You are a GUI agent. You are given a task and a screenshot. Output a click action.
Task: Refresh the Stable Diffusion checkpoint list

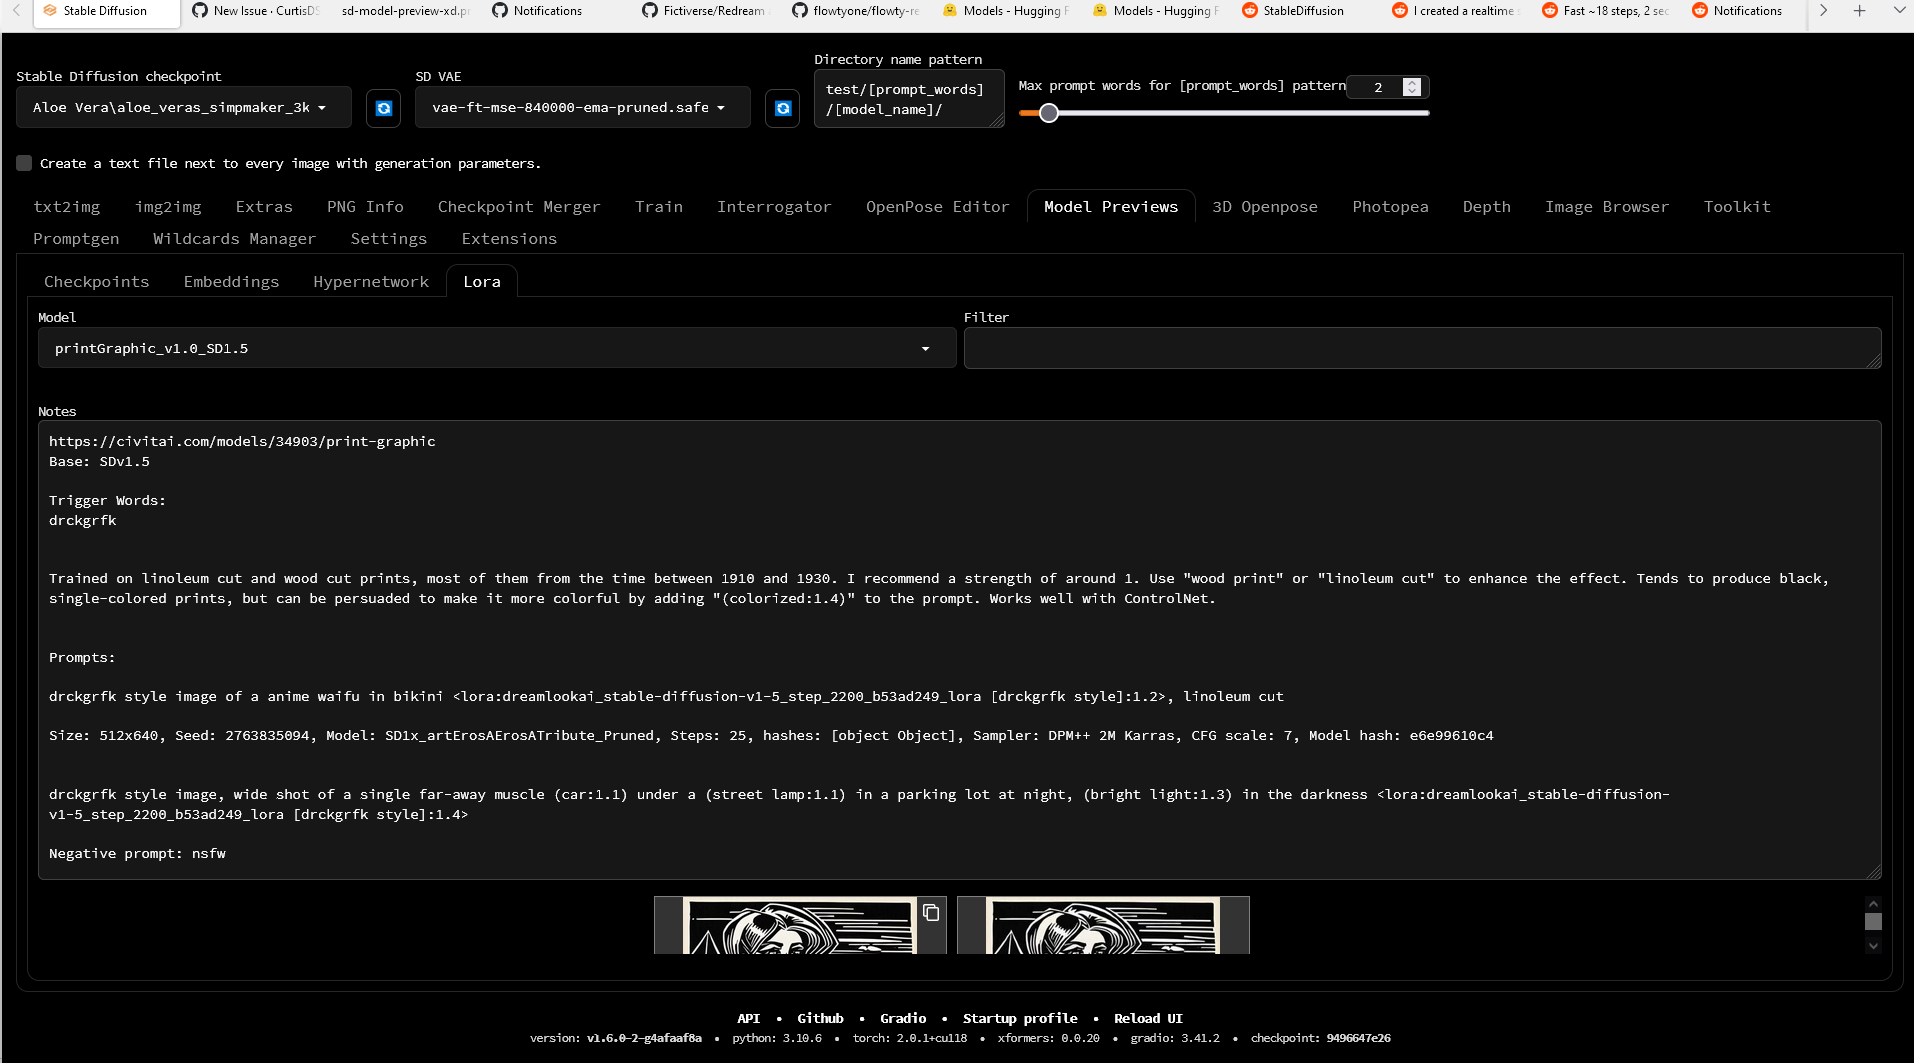tap(382, 108)
